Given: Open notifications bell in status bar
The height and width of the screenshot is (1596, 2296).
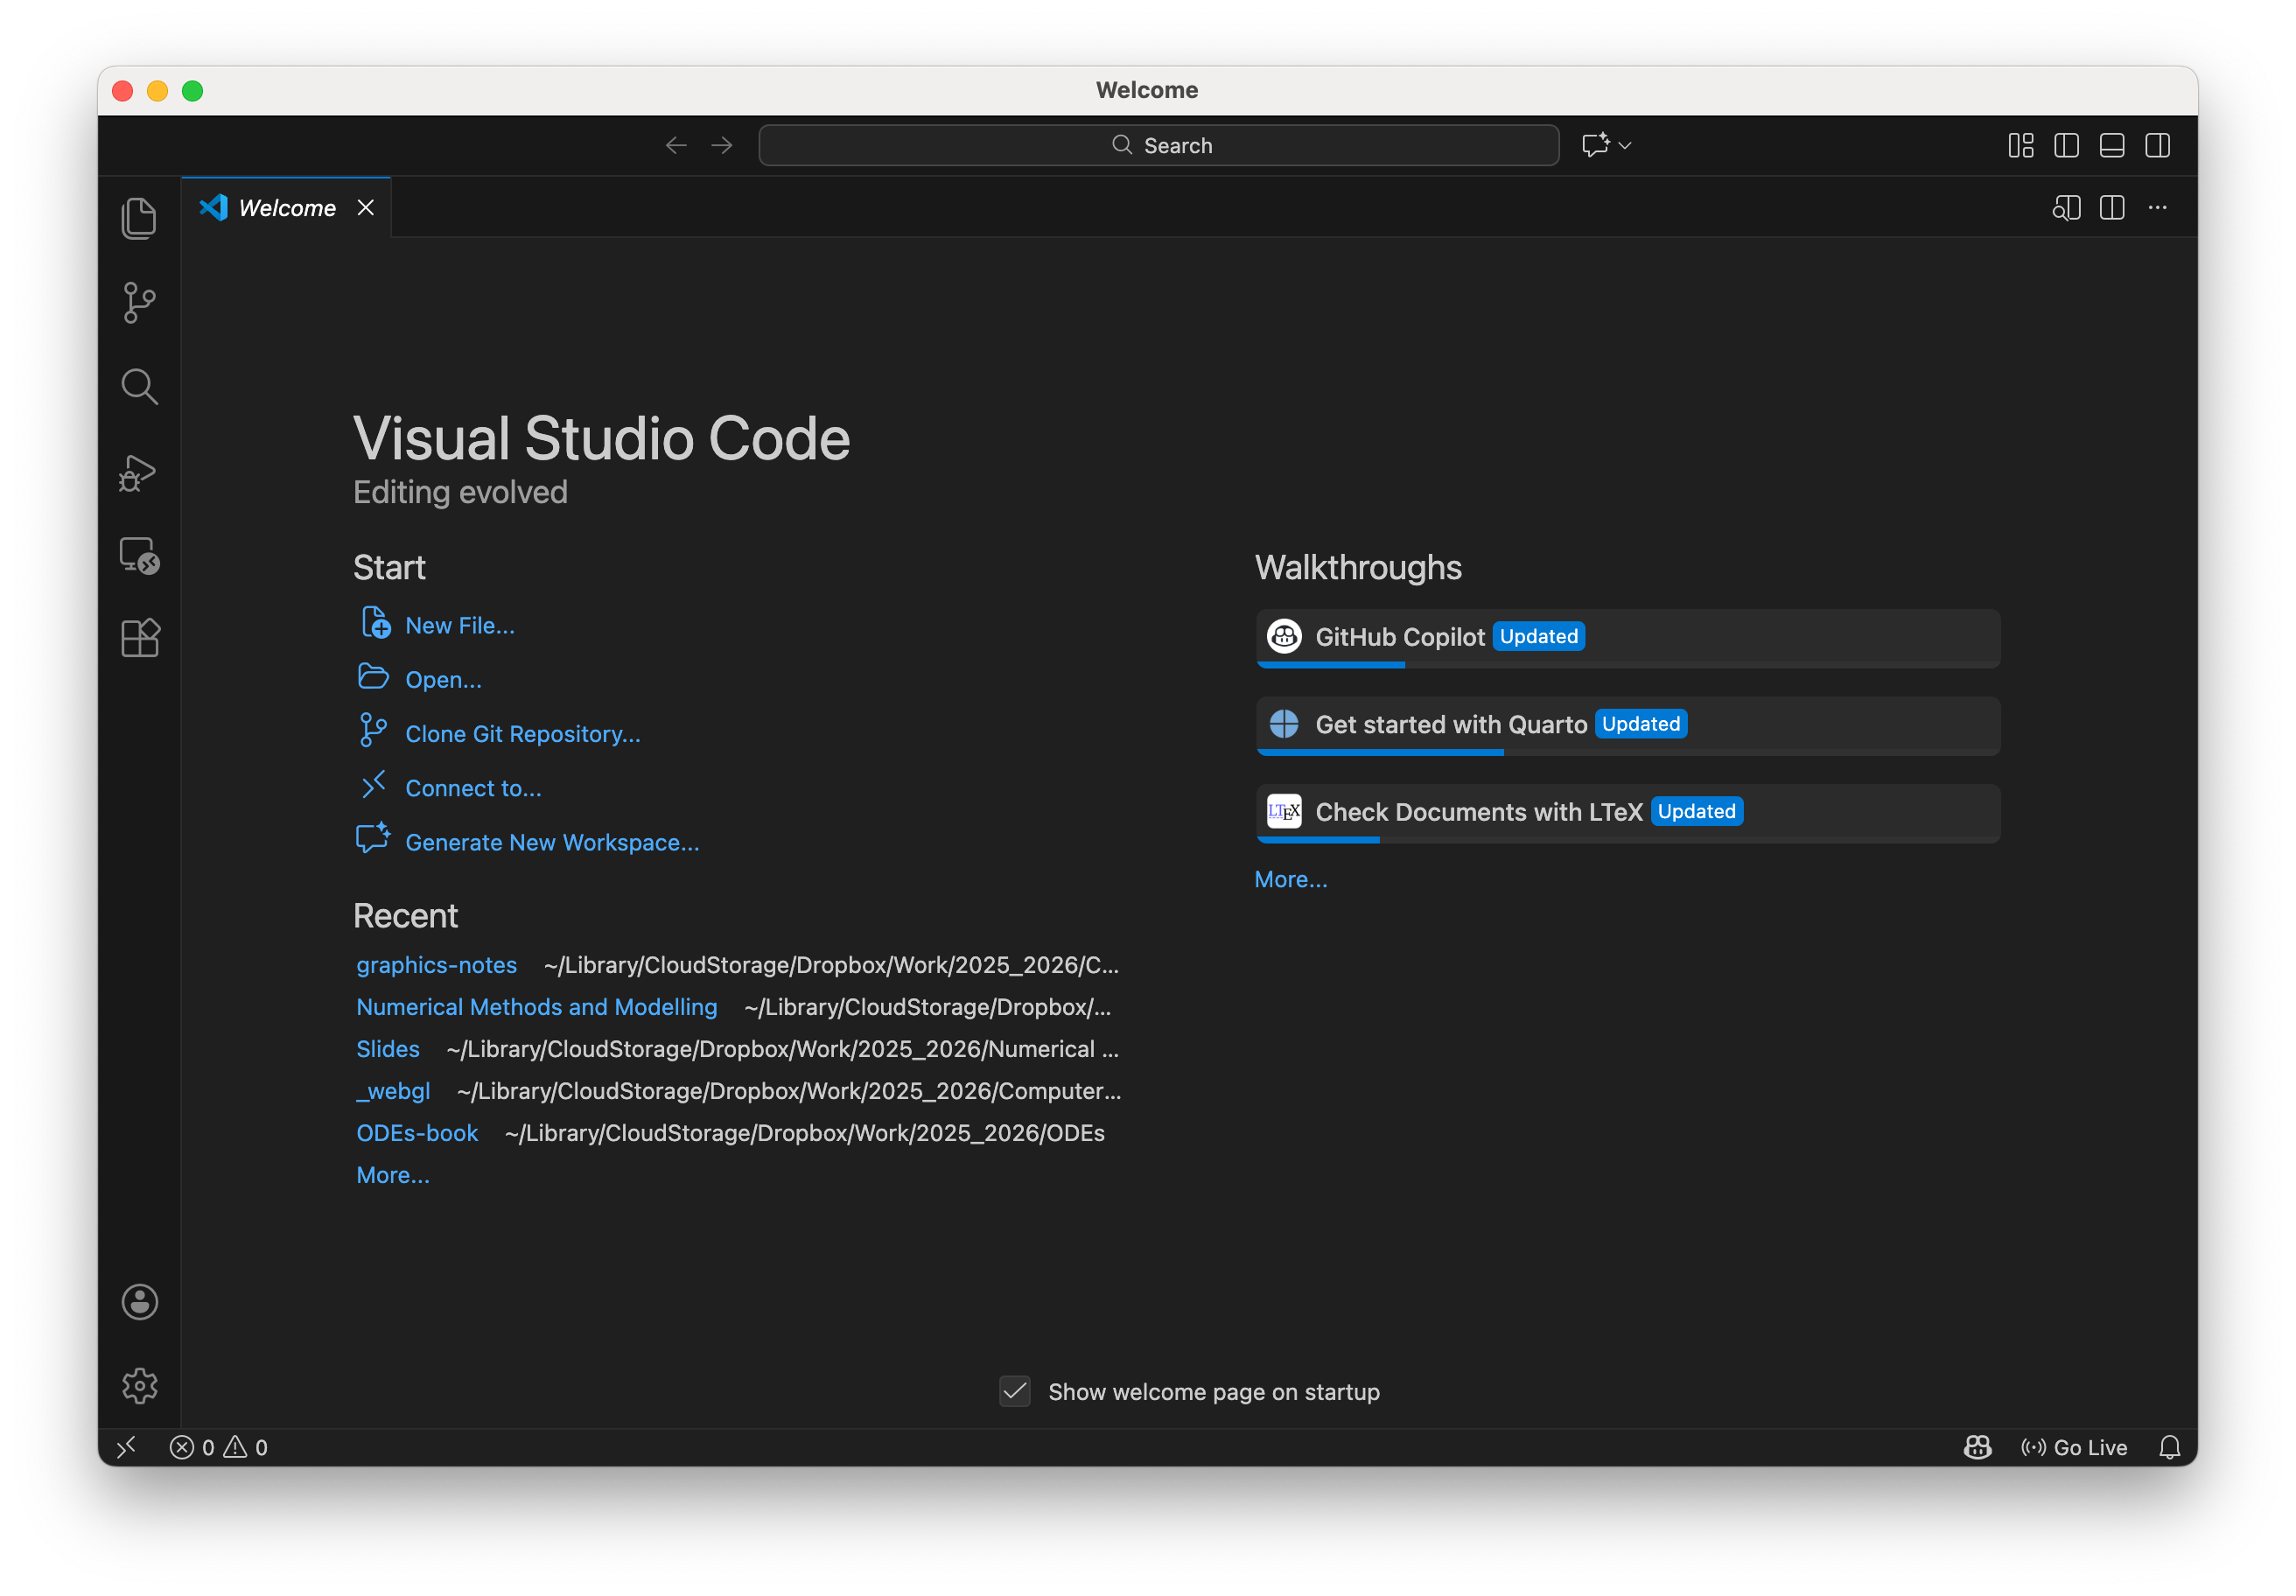Looking at the screenshot, I should click(x=2170, y=1447).
